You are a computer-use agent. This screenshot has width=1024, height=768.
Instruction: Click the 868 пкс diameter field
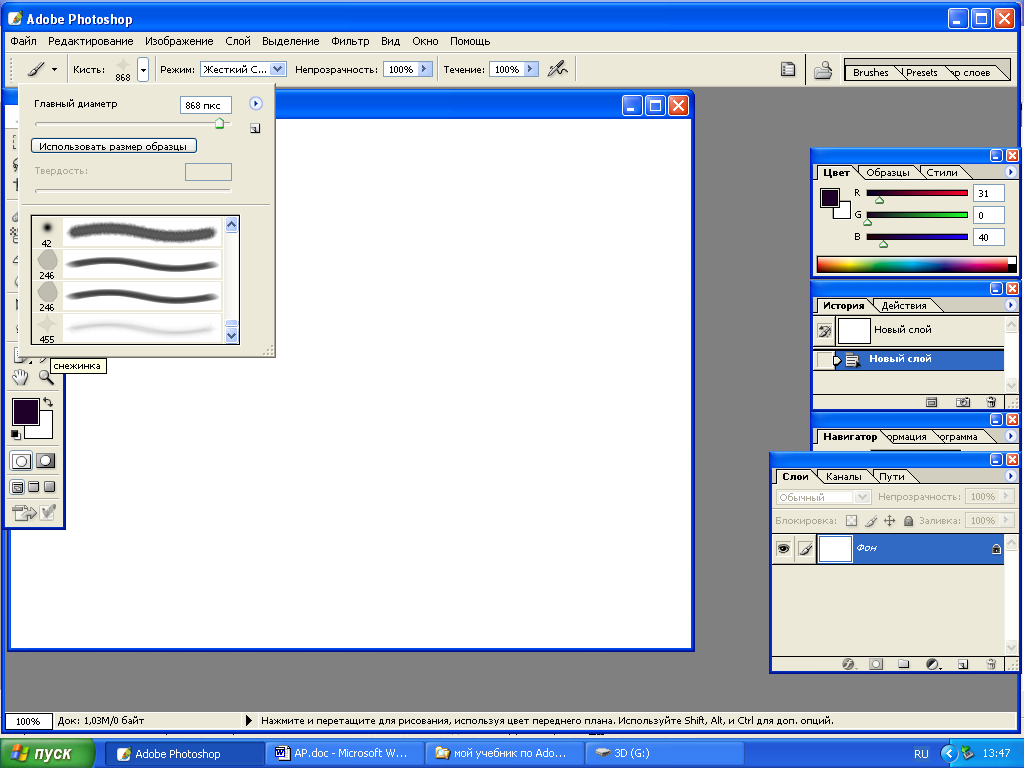click(205, 105)
